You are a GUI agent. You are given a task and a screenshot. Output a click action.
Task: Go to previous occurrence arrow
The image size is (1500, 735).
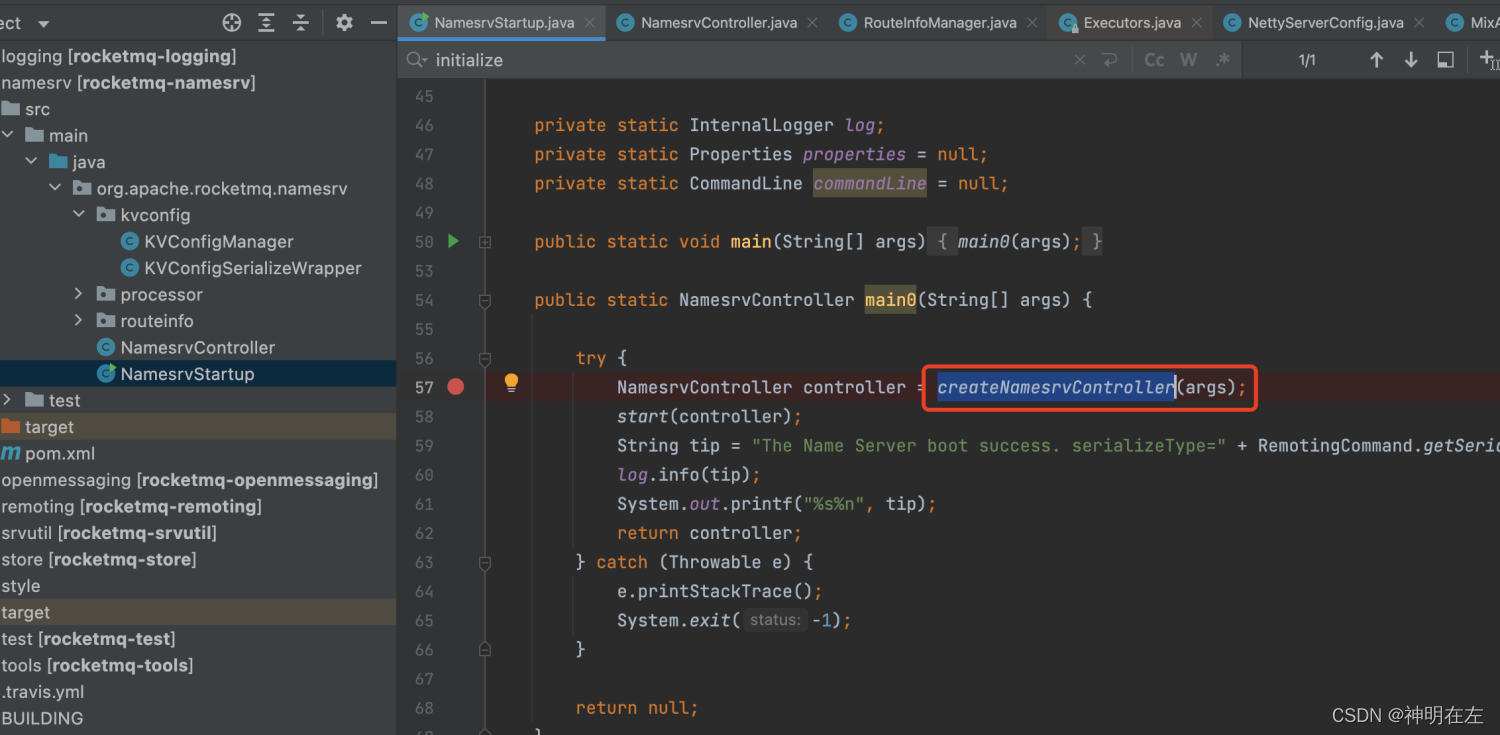(x=1376, y=60)
